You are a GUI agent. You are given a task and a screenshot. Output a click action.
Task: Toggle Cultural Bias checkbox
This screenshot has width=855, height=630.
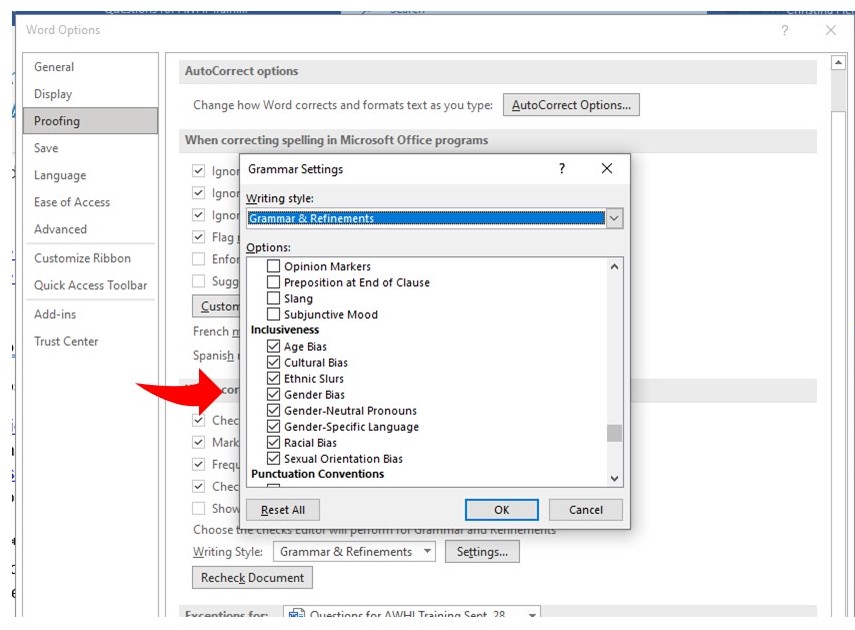click(273, 362)
